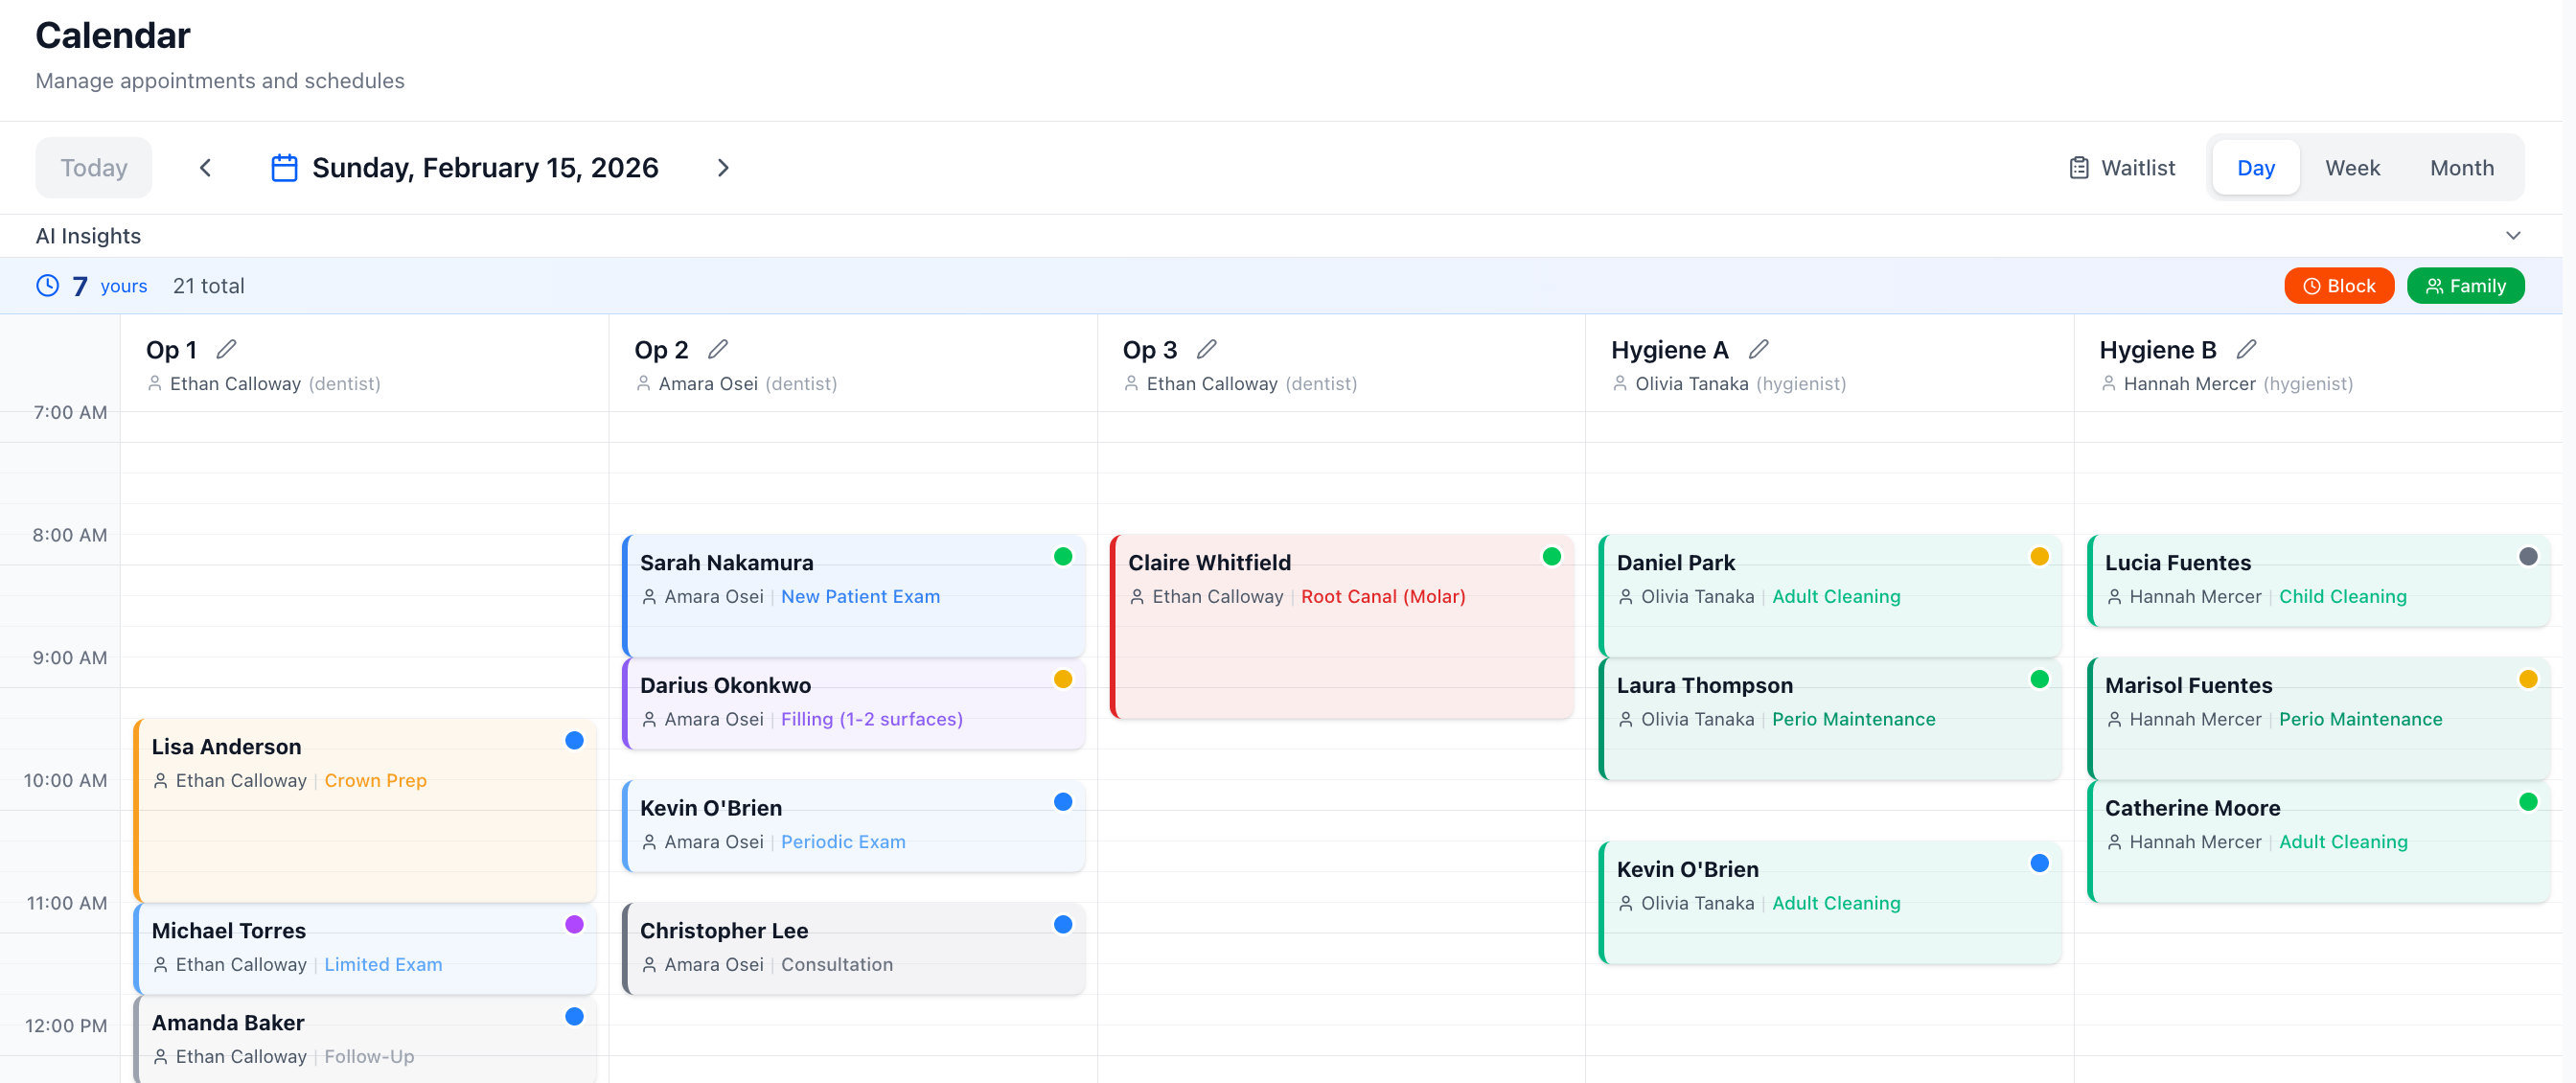Switch to Month view
This screenshot has width=2576, height=1083.
click(2461, 168)
